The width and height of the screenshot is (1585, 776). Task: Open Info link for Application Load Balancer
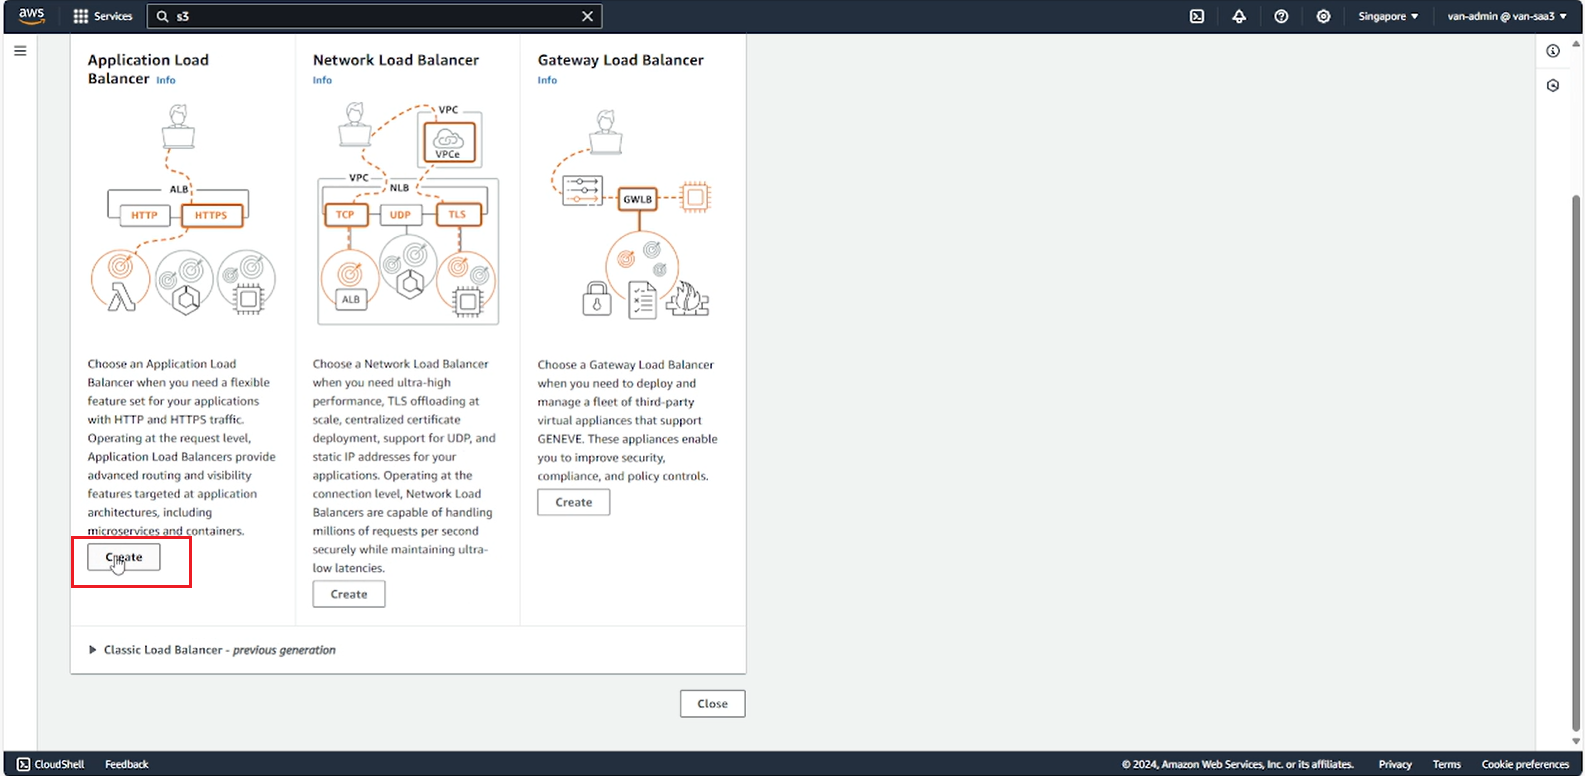coord(166,80)
